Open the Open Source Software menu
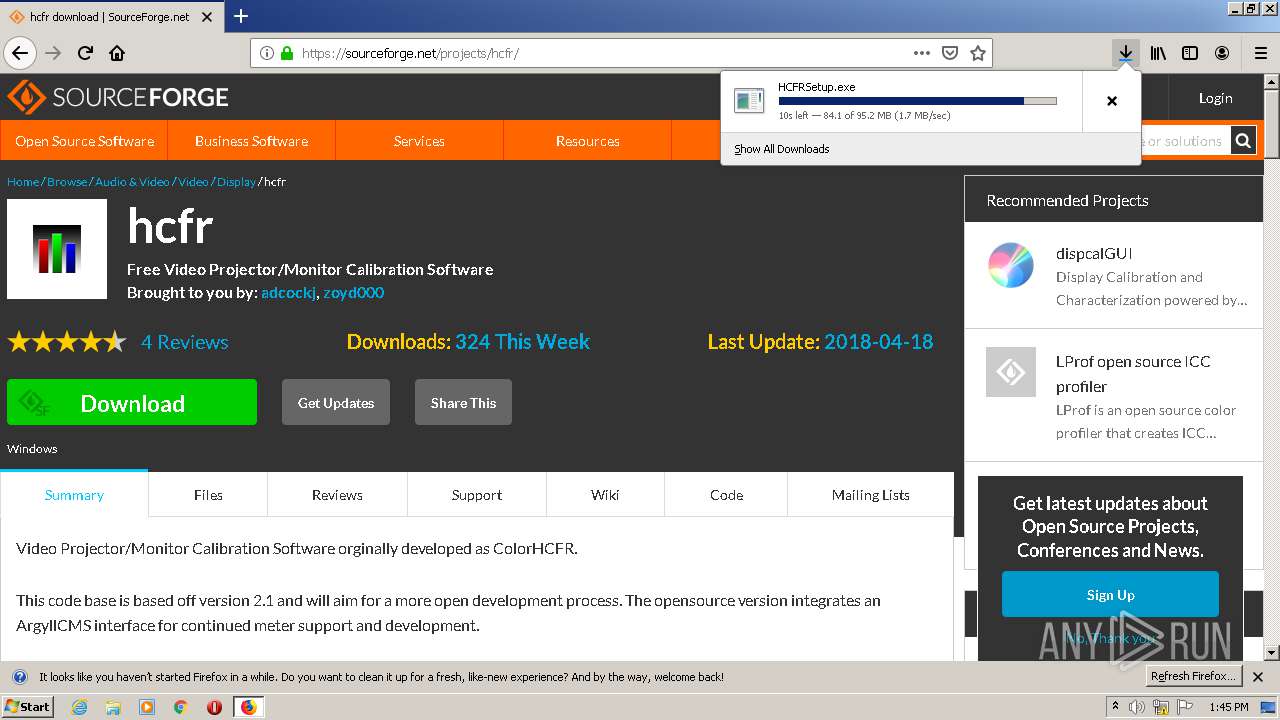 84,141
